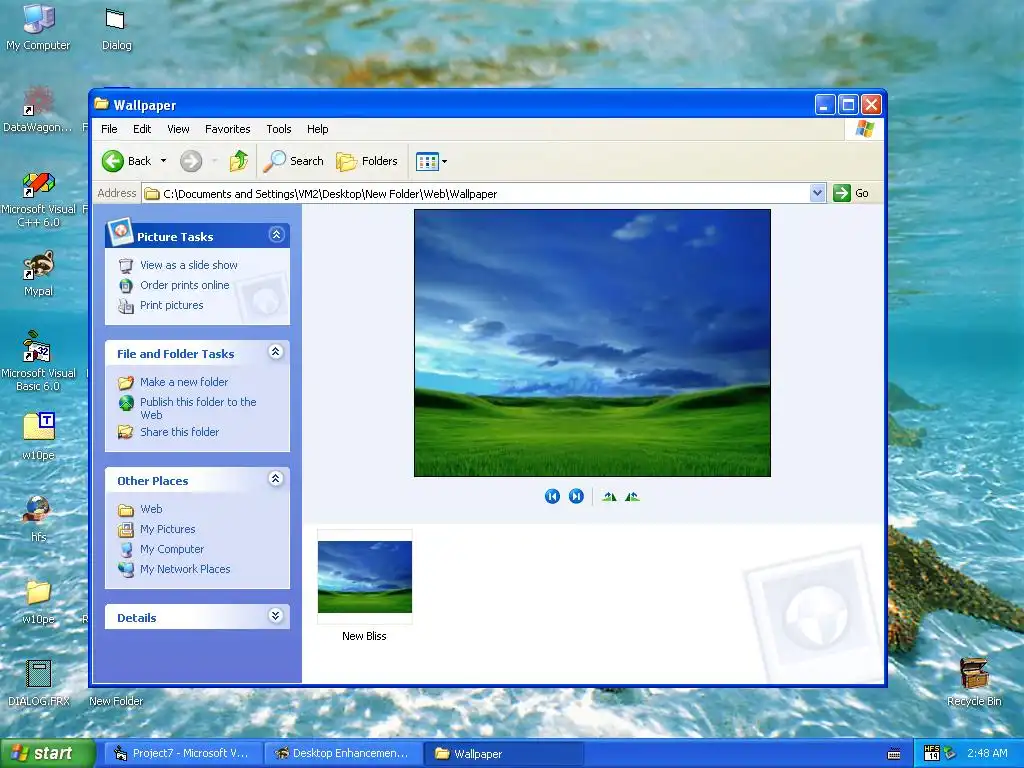The width and height of the screenshot is (1024, 768).
Task: Open the Favorites menu
Action: [x=227, y=129]
